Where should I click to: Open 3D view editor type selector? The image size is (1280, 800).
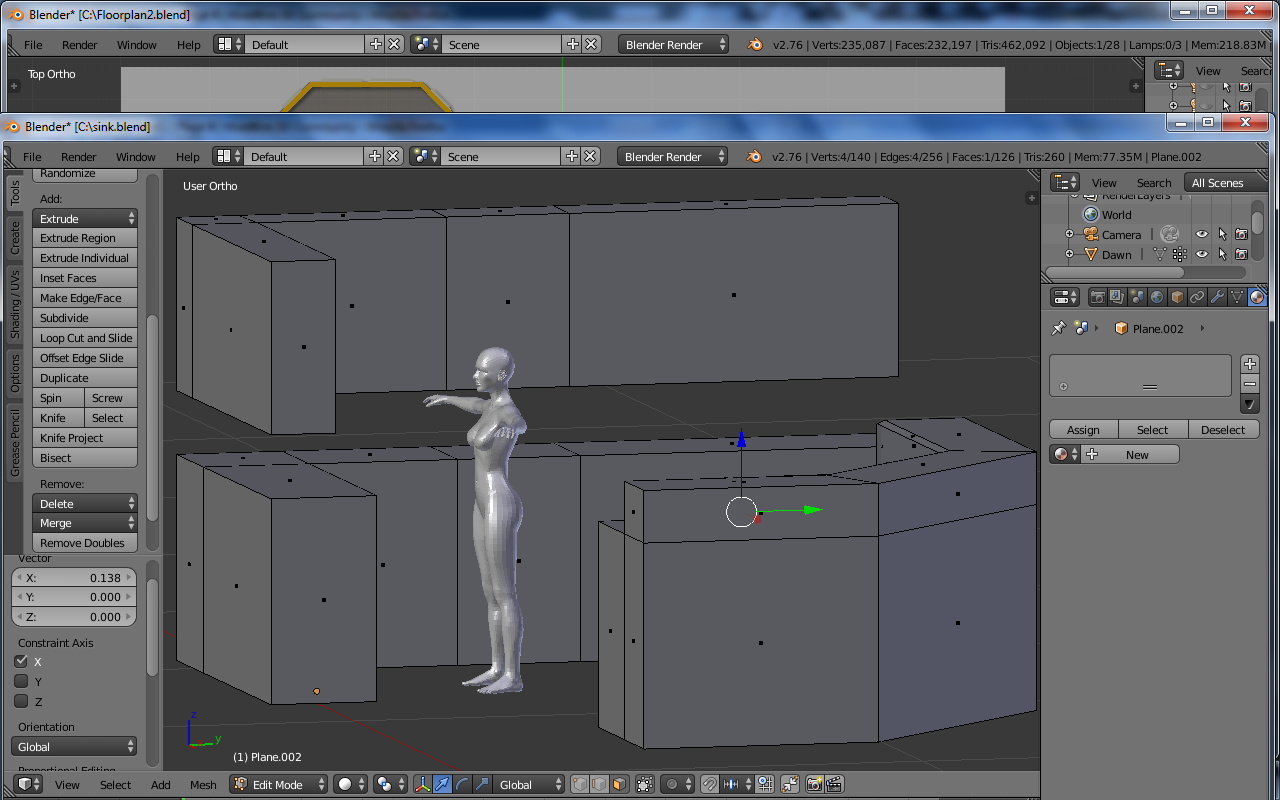point(29,785)
